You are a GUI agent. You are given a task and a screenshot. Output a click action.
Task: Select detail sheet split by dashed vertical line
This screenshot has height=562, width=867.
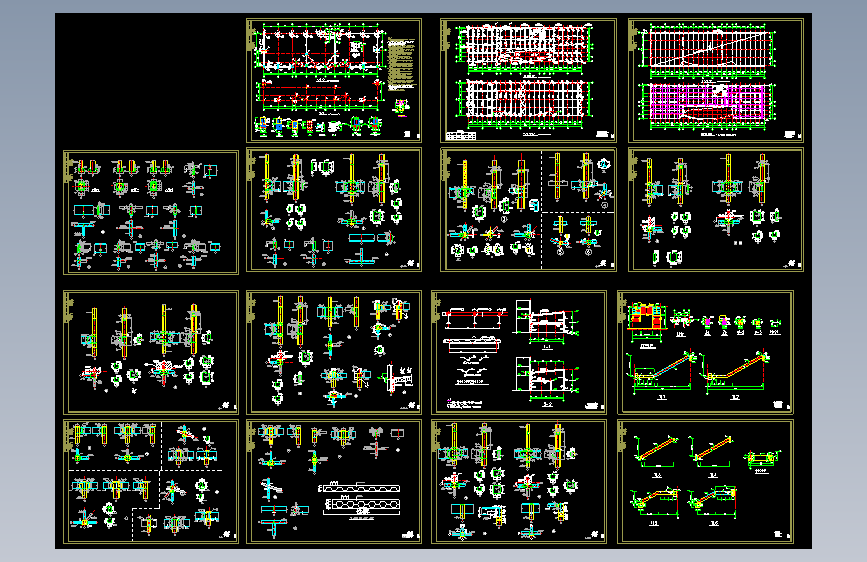tap(528, 210)
